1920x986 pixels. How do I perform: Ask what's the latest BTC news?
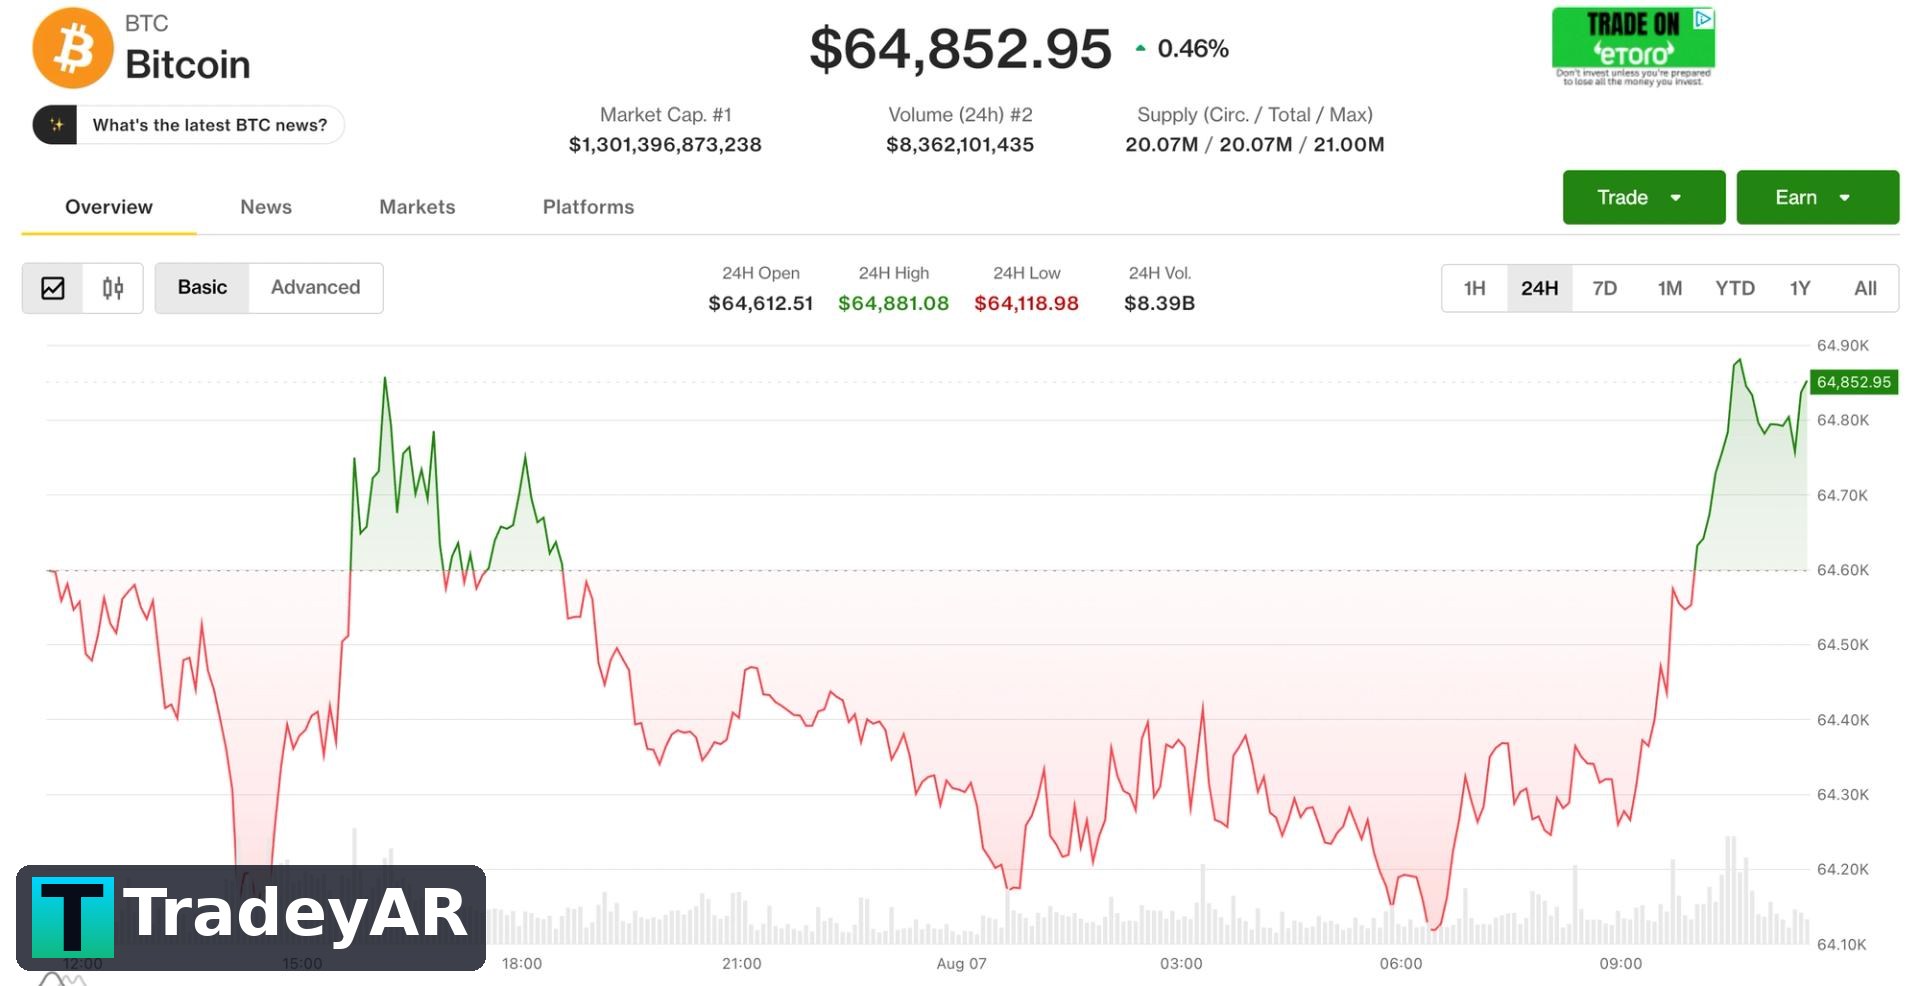pyautogui.click(x=210, y=125)
